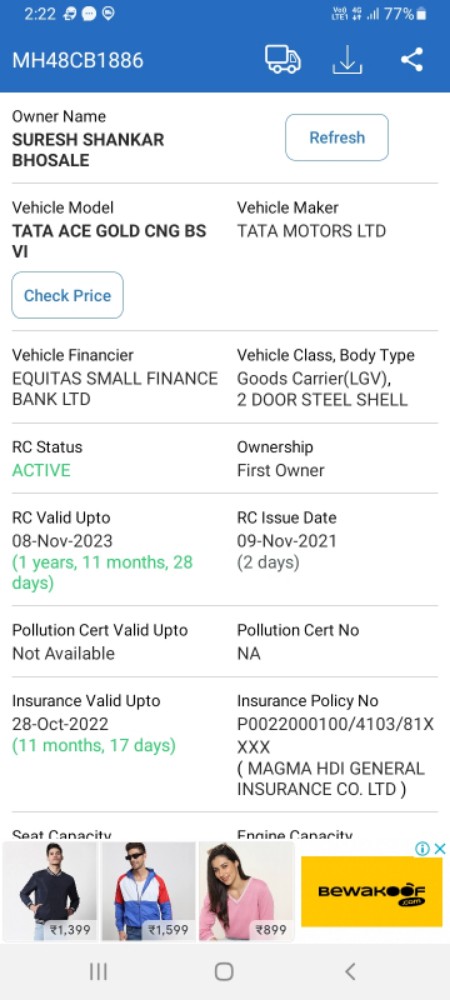Check price of TATA ACE GOLD
450x1000 pixels.
point(68,295)
